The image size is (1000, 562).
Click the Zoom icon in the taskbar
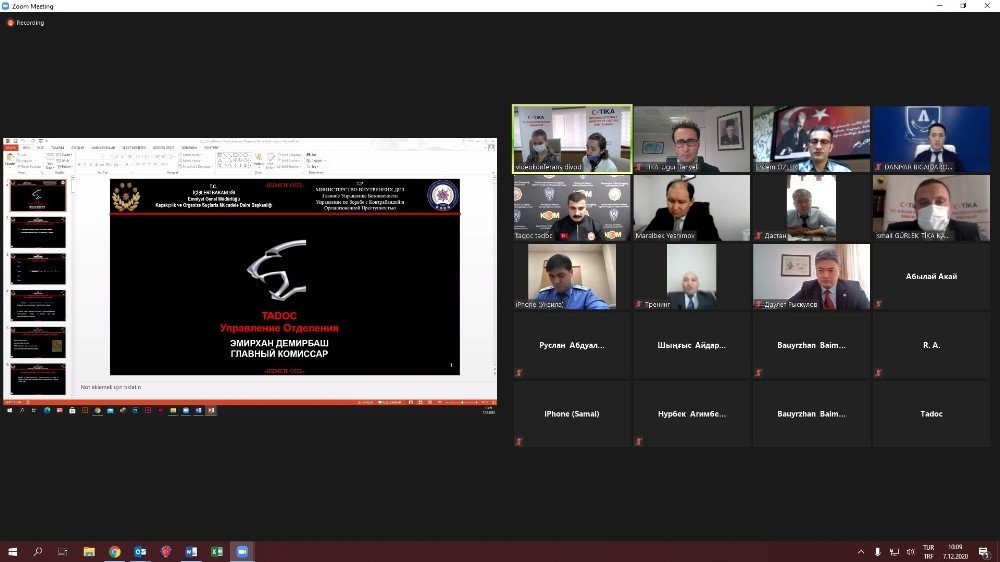click(241, 551)
